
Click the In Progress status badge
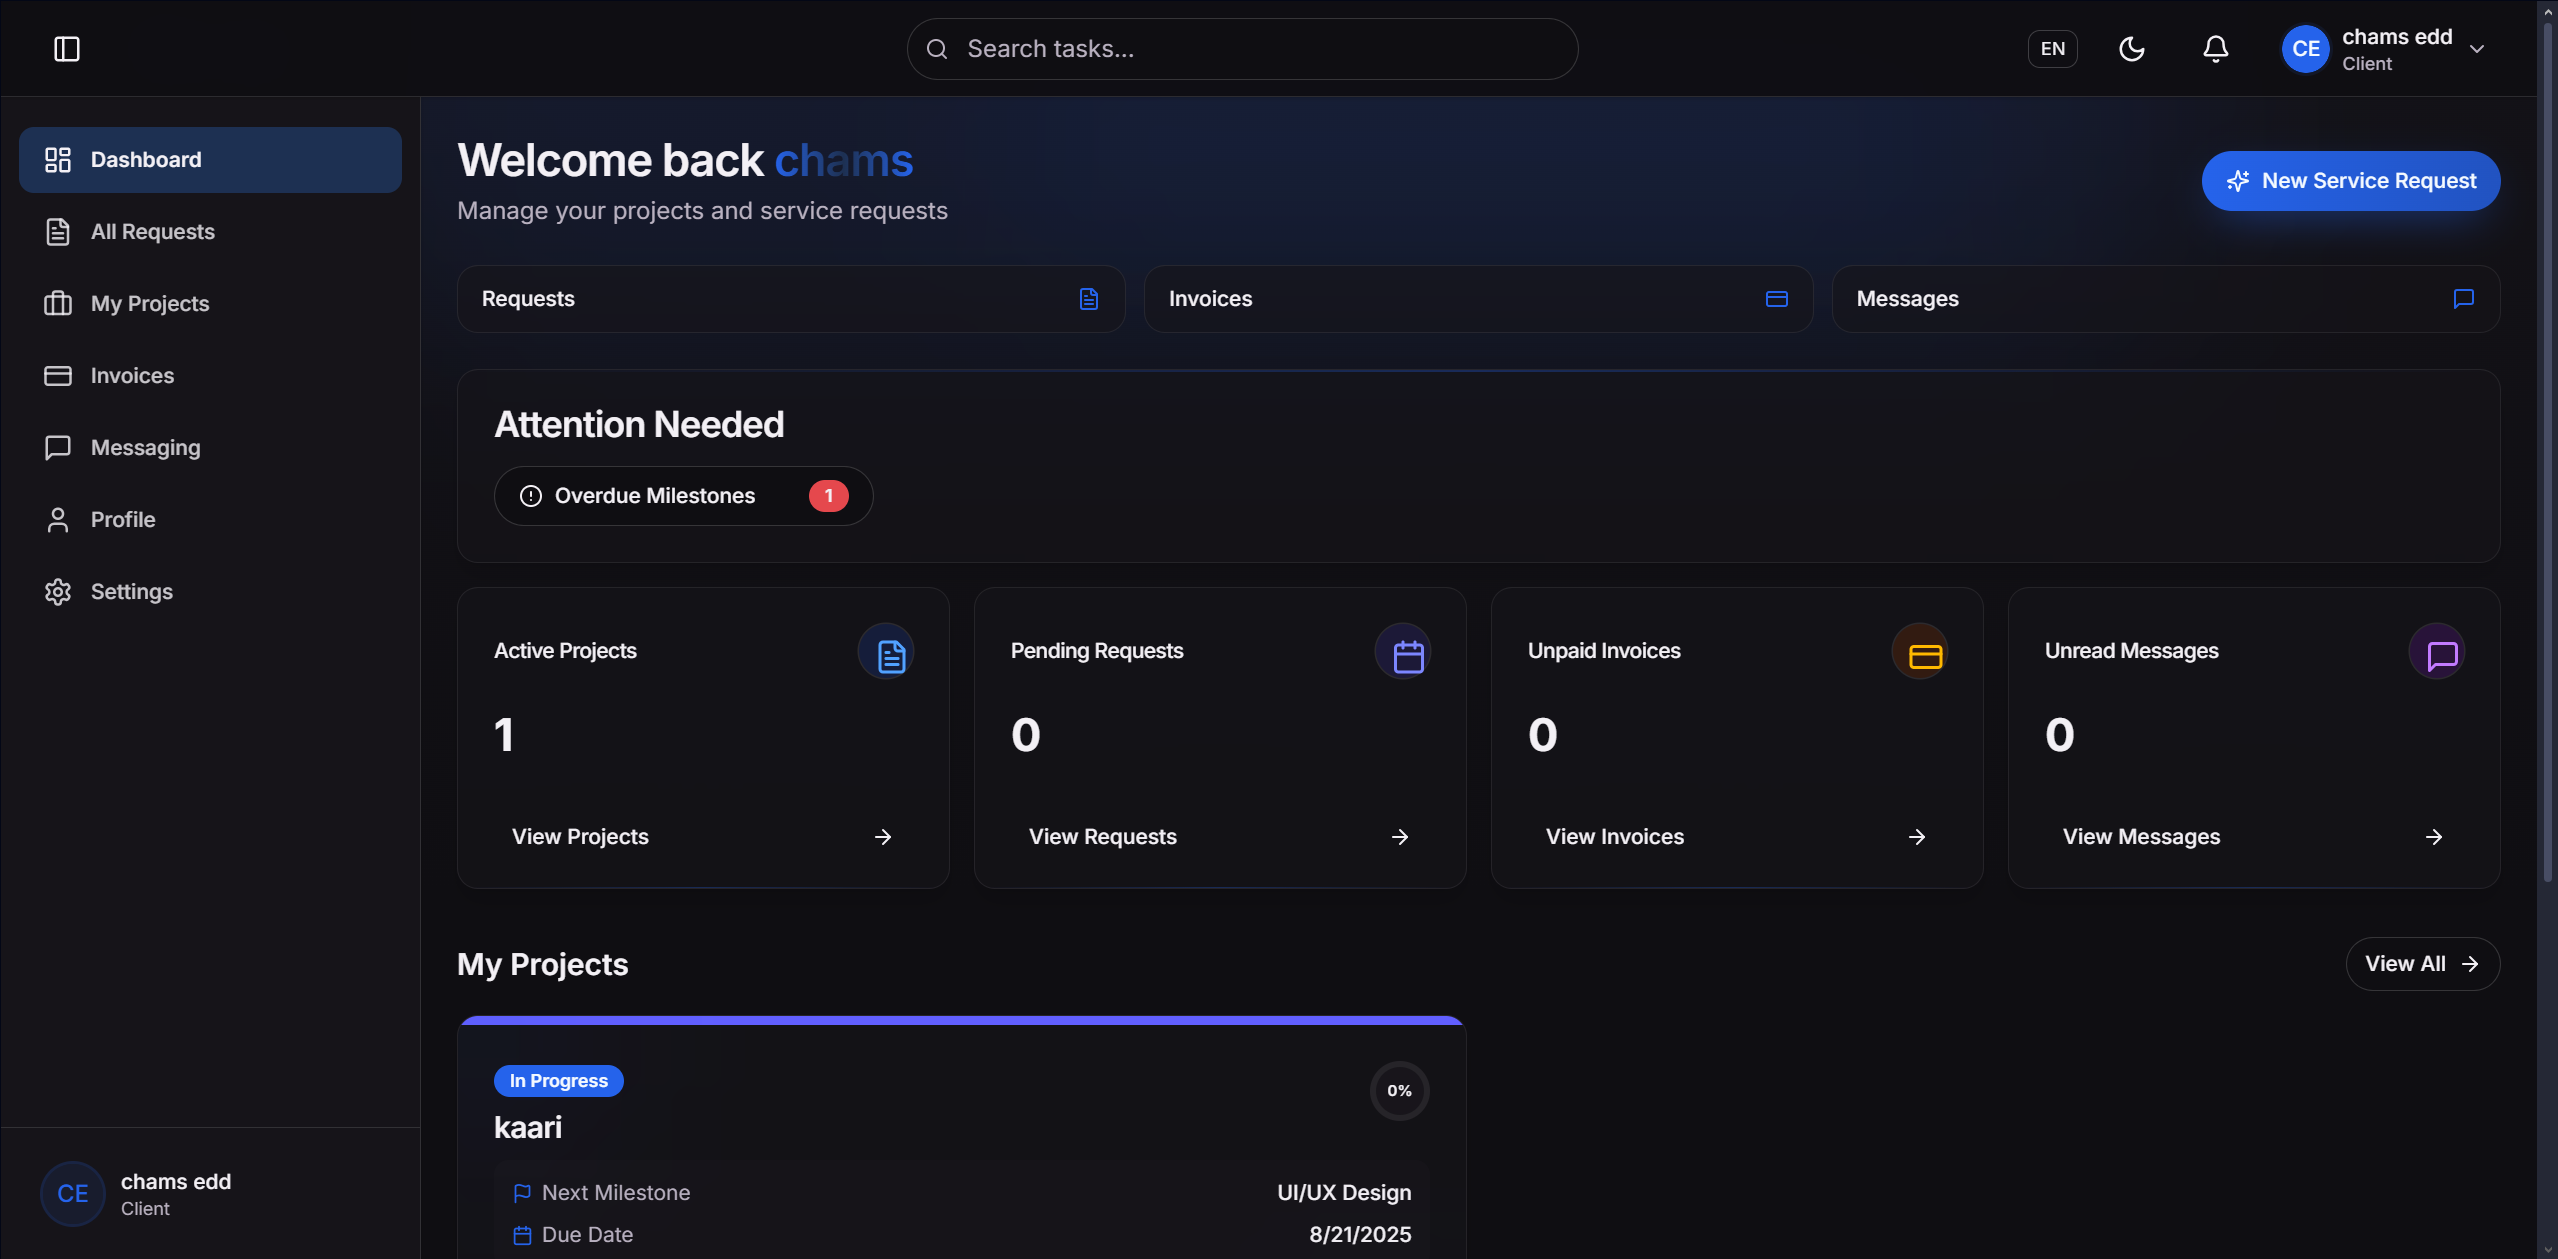coord(558,1080)
